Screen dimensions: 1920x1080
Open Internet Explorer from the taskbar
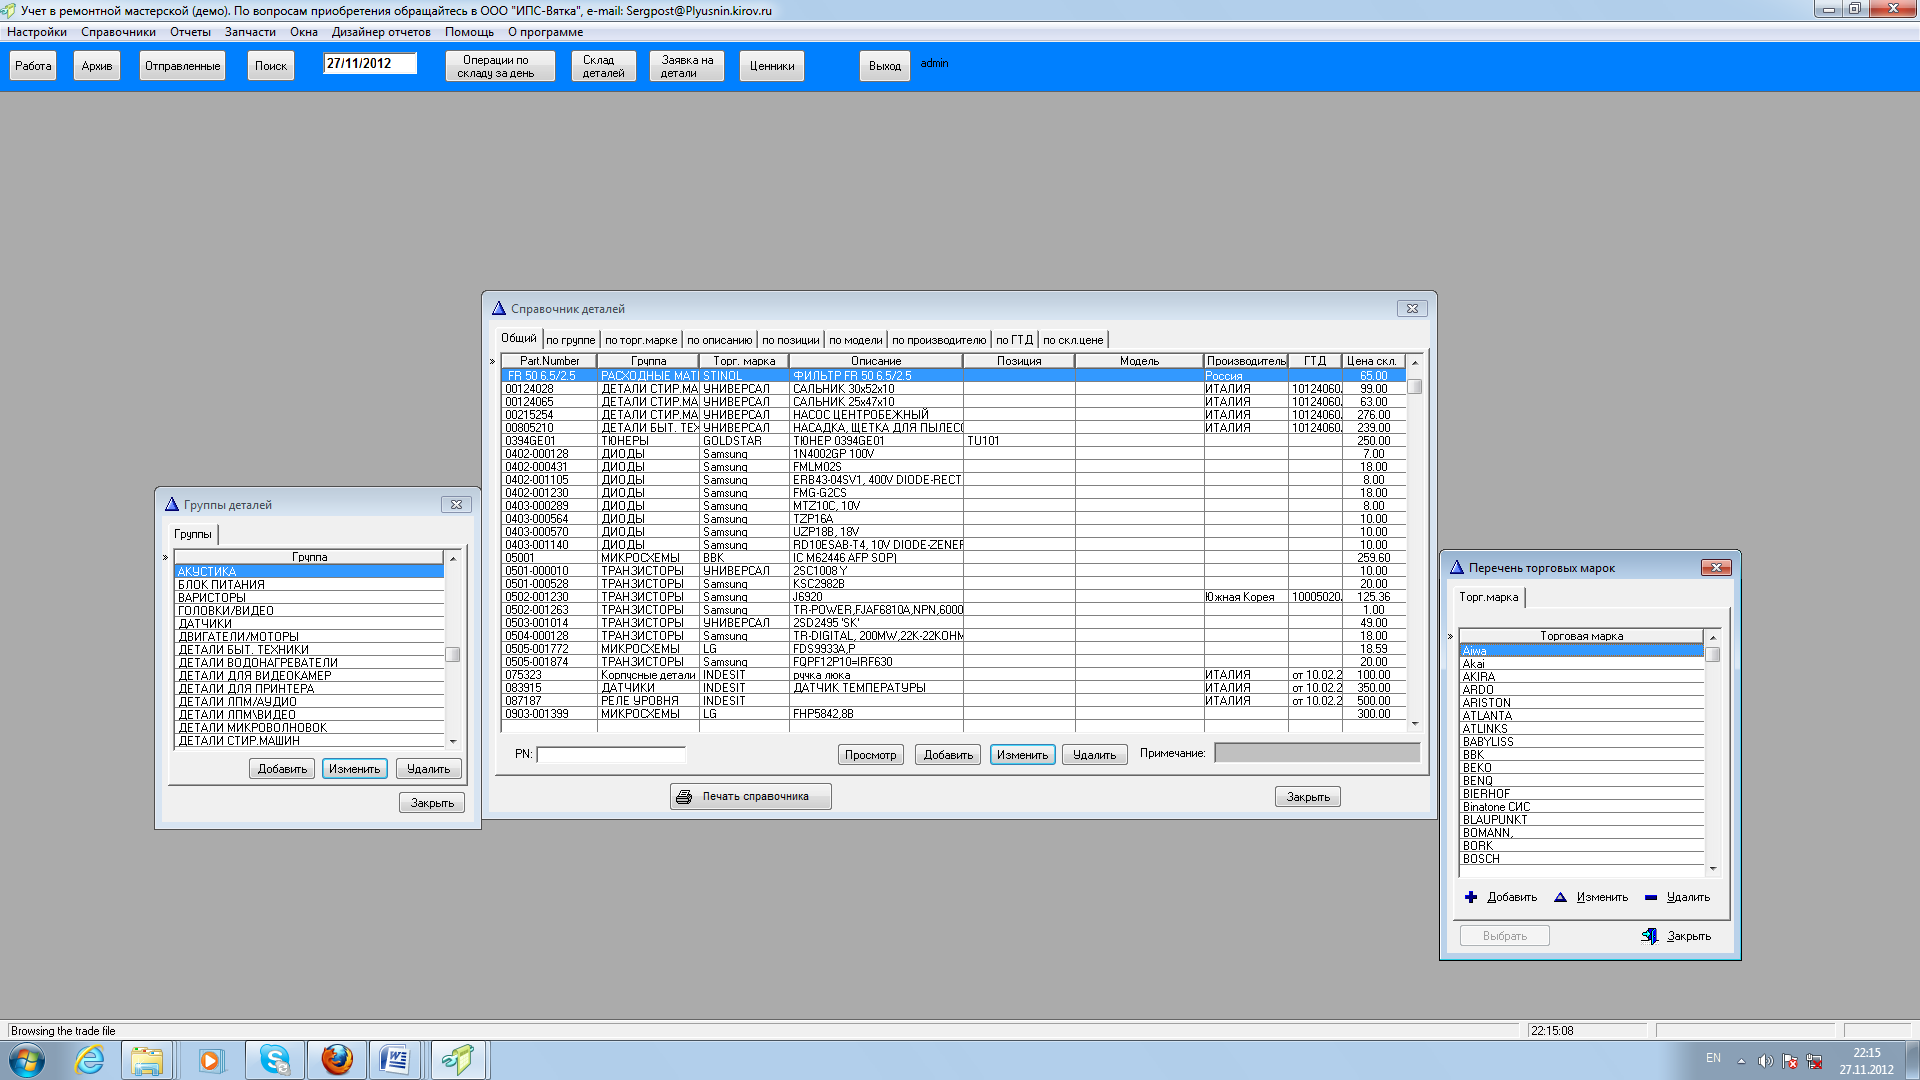(x=90, y=1059)
